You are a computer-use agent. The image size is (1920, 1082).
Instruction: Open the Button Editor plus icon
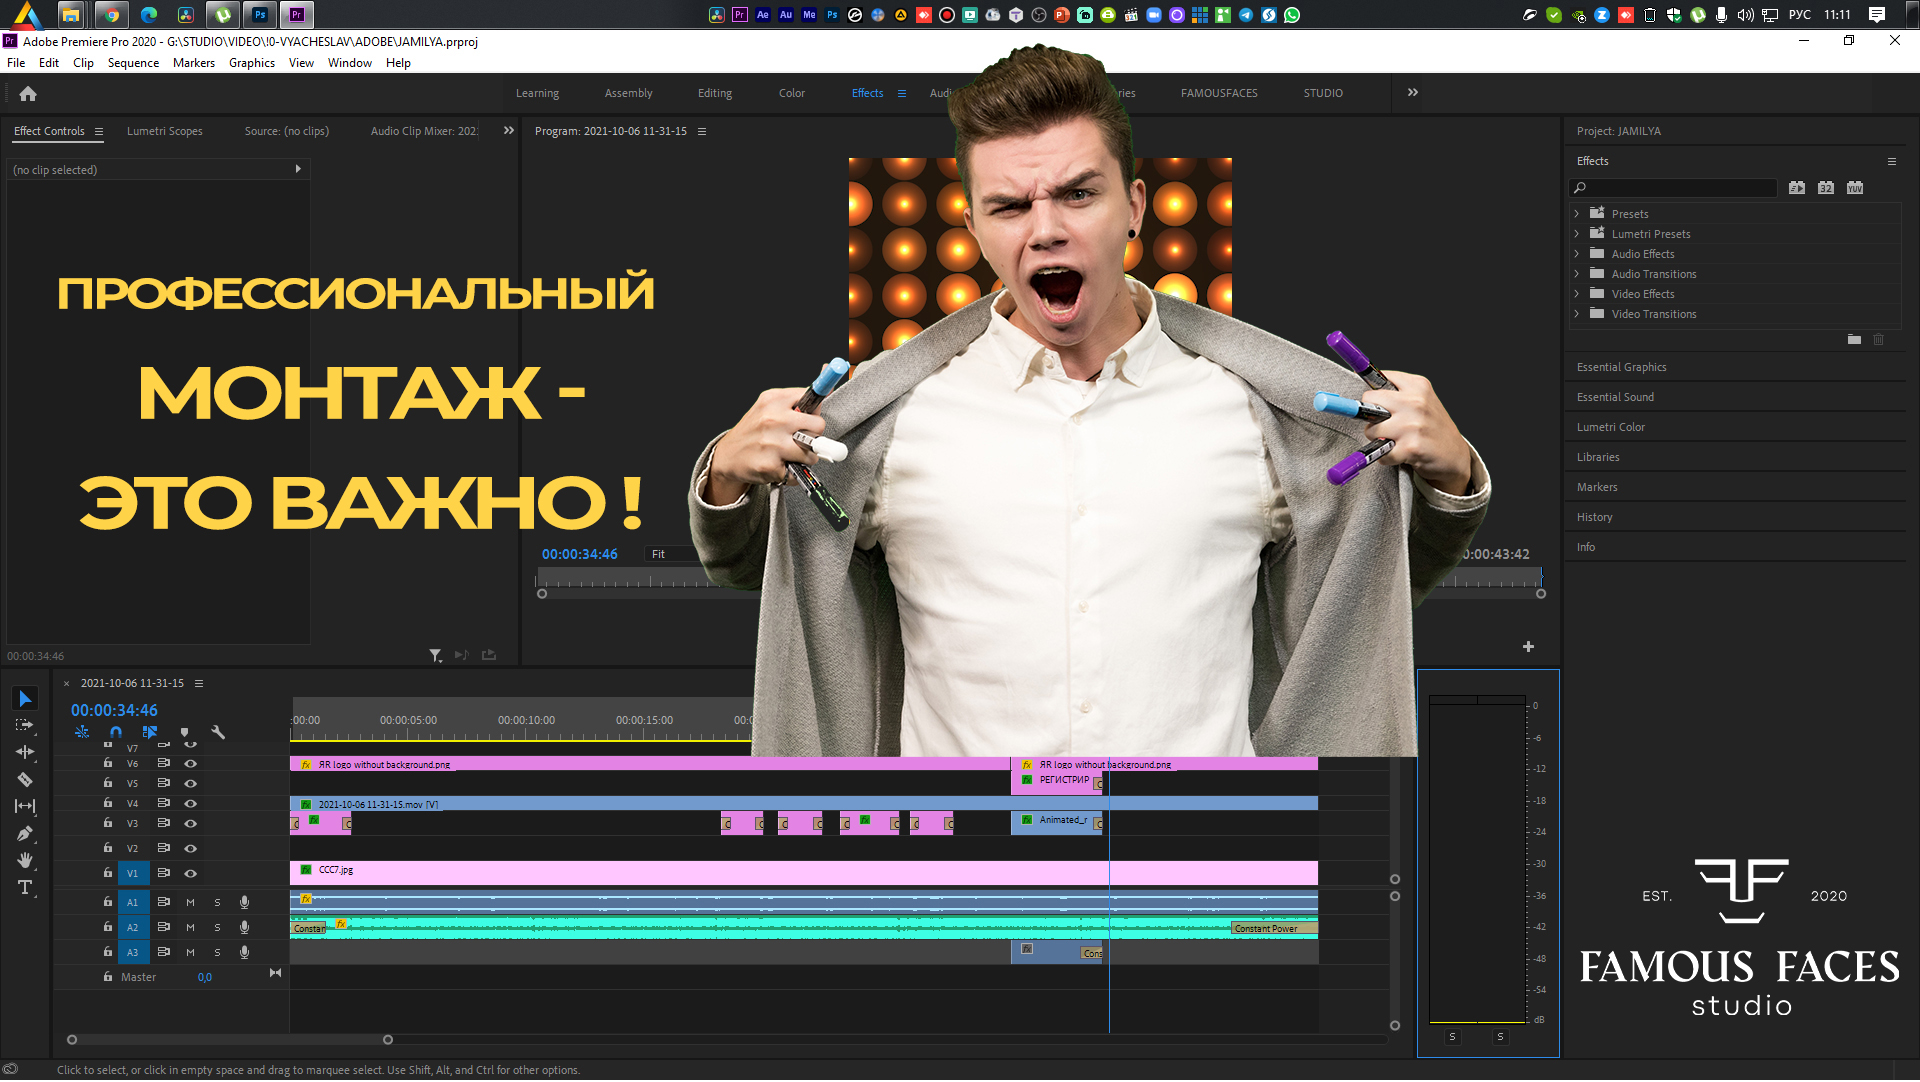click(1528, 647)
